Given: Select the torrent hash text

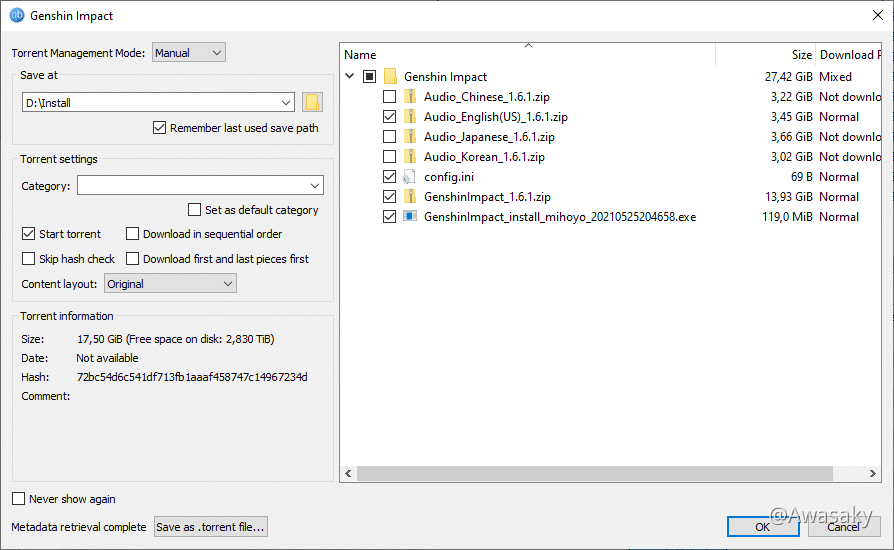Looking at the screenshot, I should [192, 377].
